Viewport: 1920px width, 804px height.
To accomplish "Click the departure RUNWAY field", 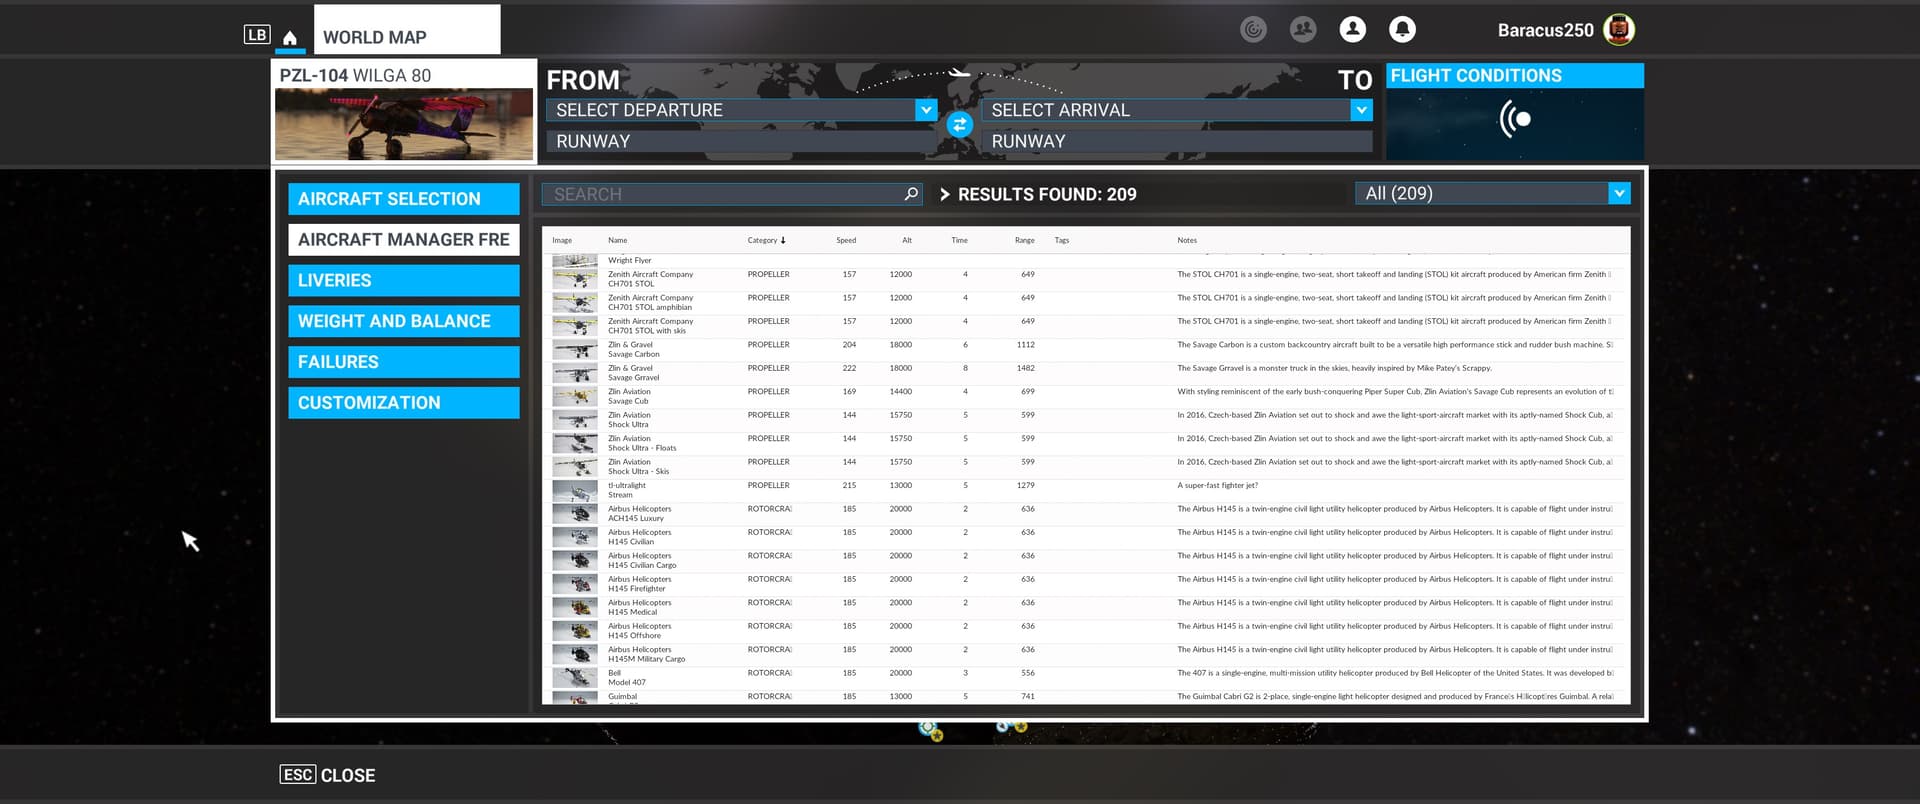I will 742,141.
